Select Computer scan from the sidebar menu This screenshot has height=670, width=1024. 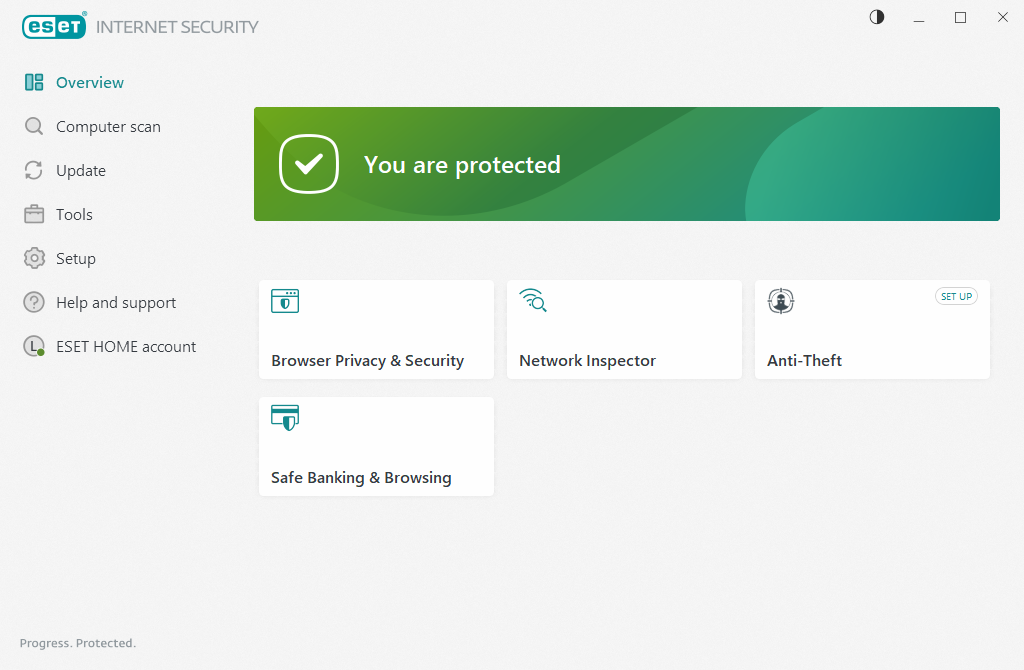106,126
